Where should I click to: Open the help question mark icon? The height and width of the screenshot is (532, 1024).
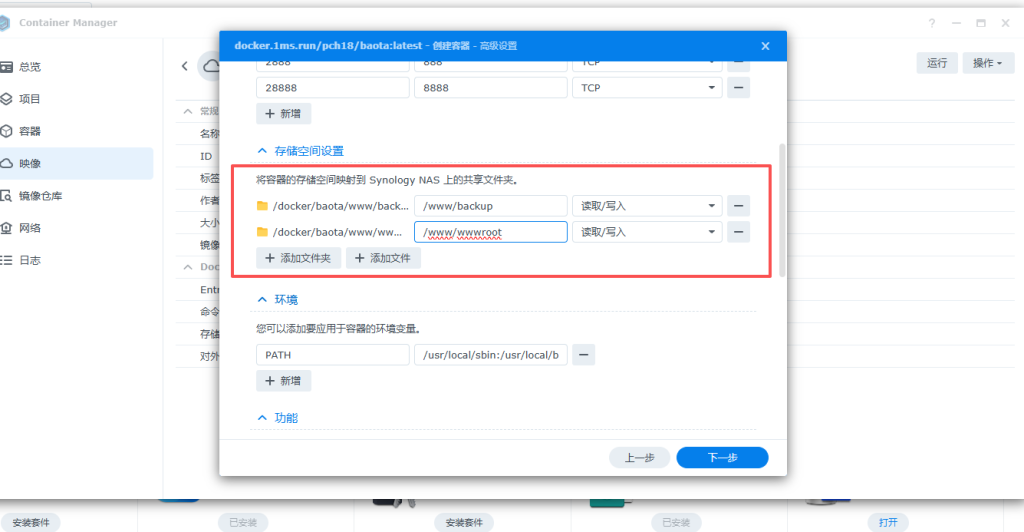tap(932, 23)
